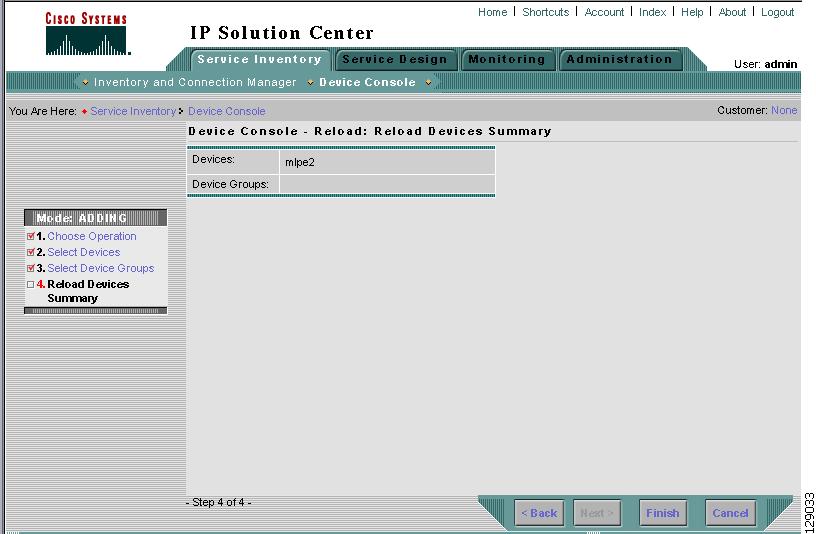Click the mlpe2 device value

point(300,162)
